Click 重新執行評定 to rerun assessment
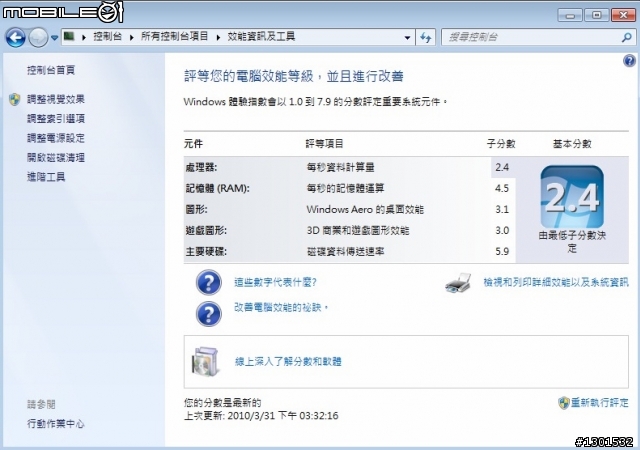640x450 pixels. pos(600,403)
